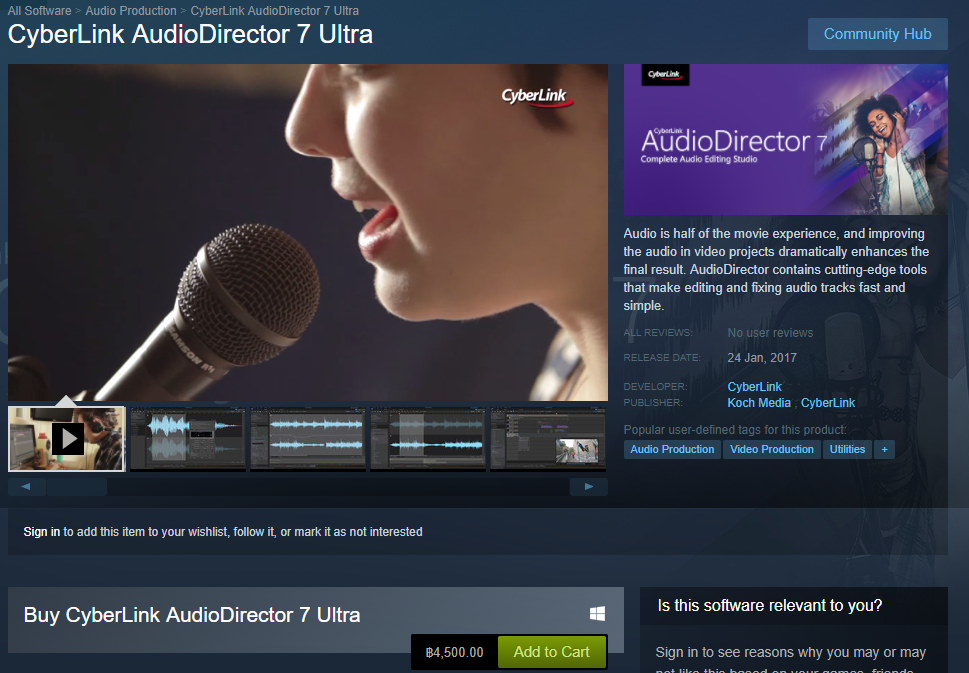Add AudioDirector 7 Ultra to cart
Screen dimensions: 969x673
tap(551, 652)
